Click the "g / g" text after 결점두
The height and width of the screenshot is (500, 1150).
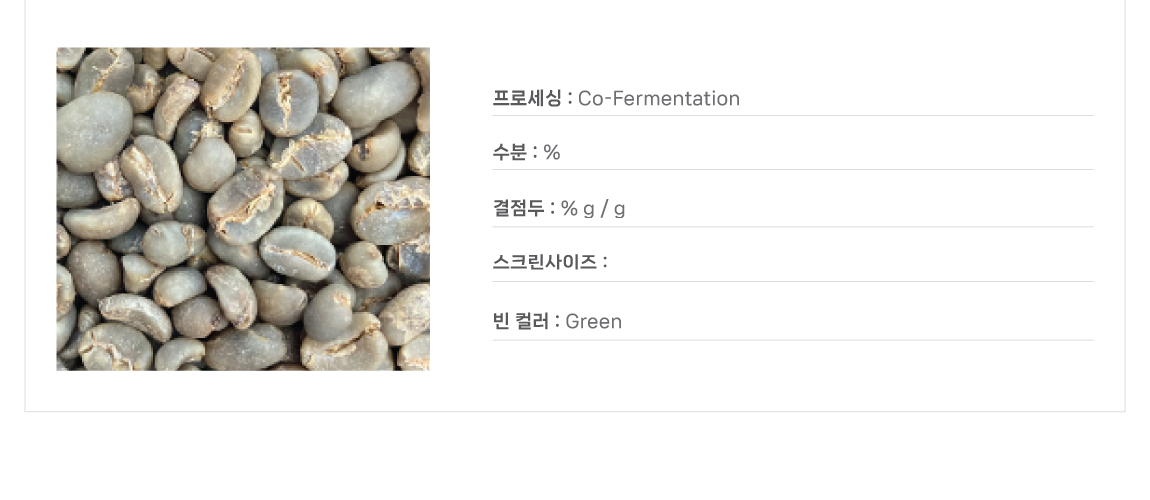coord(605,208)
